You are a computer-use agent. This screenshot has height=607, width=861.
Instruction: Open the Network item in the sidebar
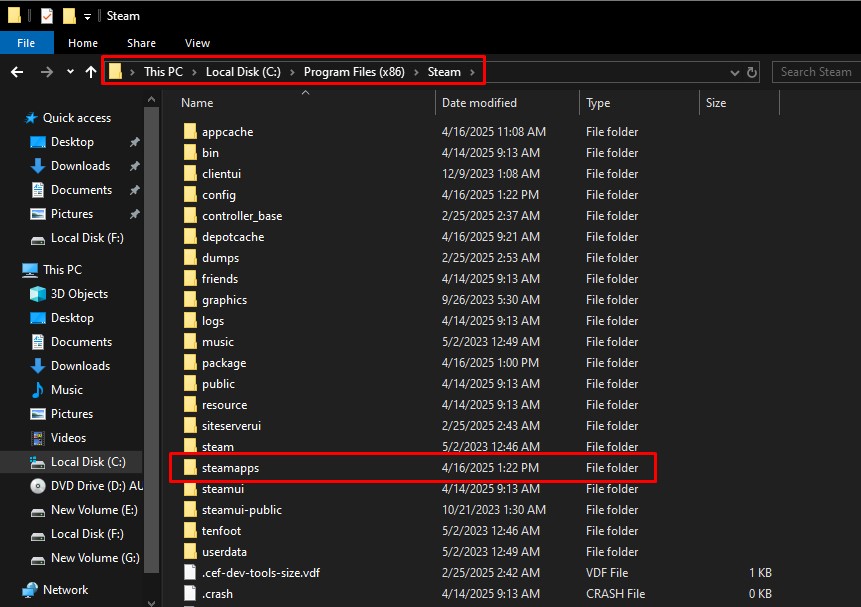66,589
